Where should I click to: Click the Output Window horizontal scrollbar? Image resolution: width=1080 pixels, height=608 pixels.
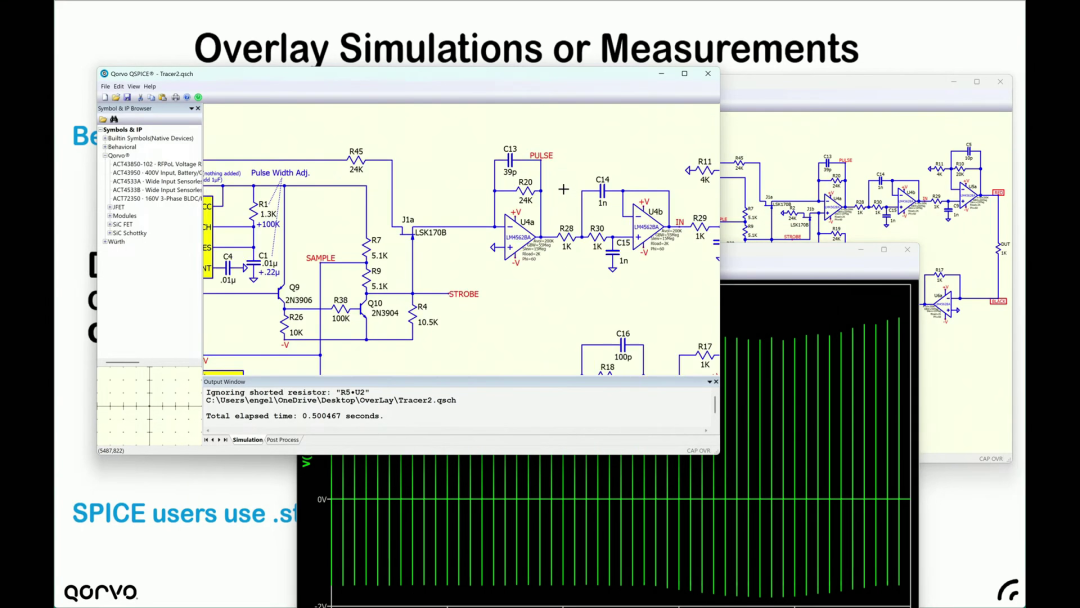[457, 430]
